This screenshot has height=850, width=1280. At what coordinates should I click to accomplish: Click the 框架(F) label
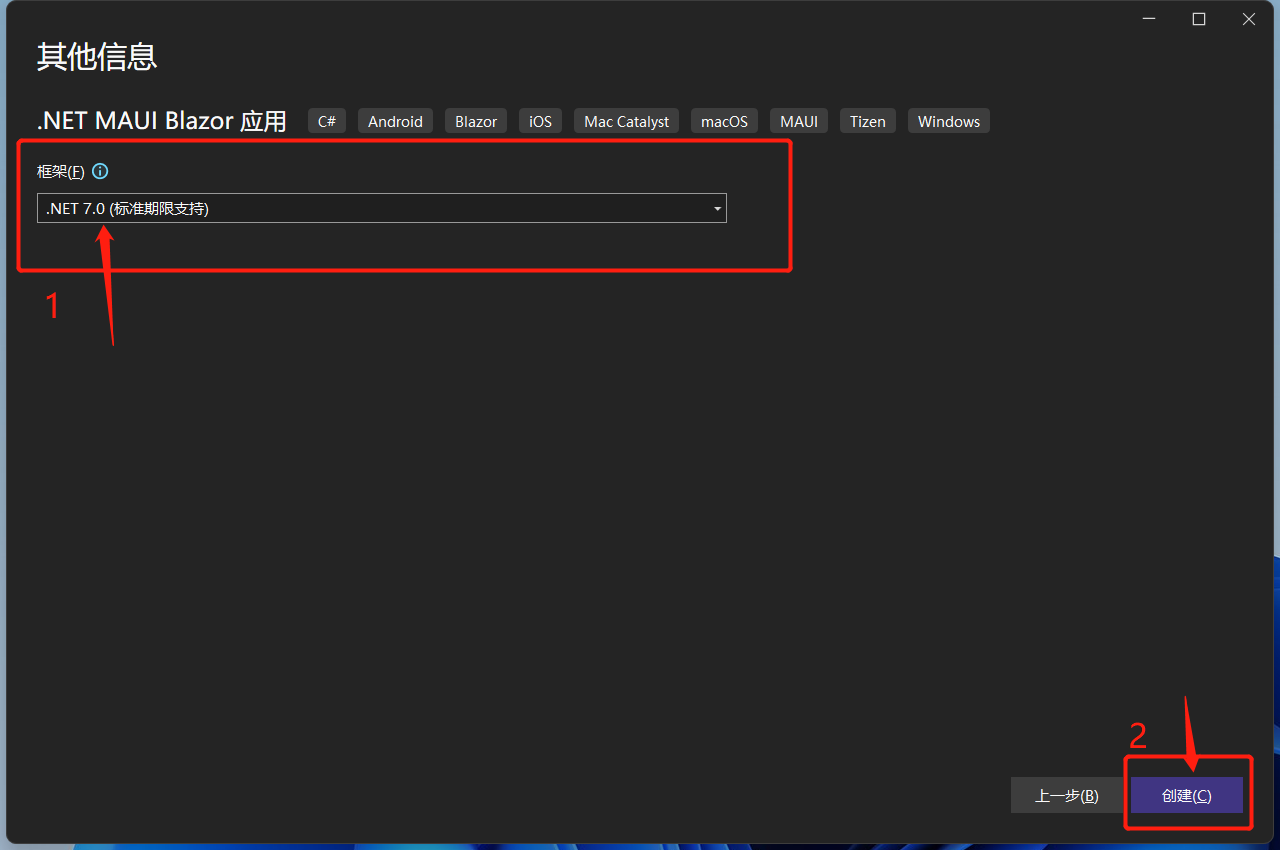[x=61, y=171]
